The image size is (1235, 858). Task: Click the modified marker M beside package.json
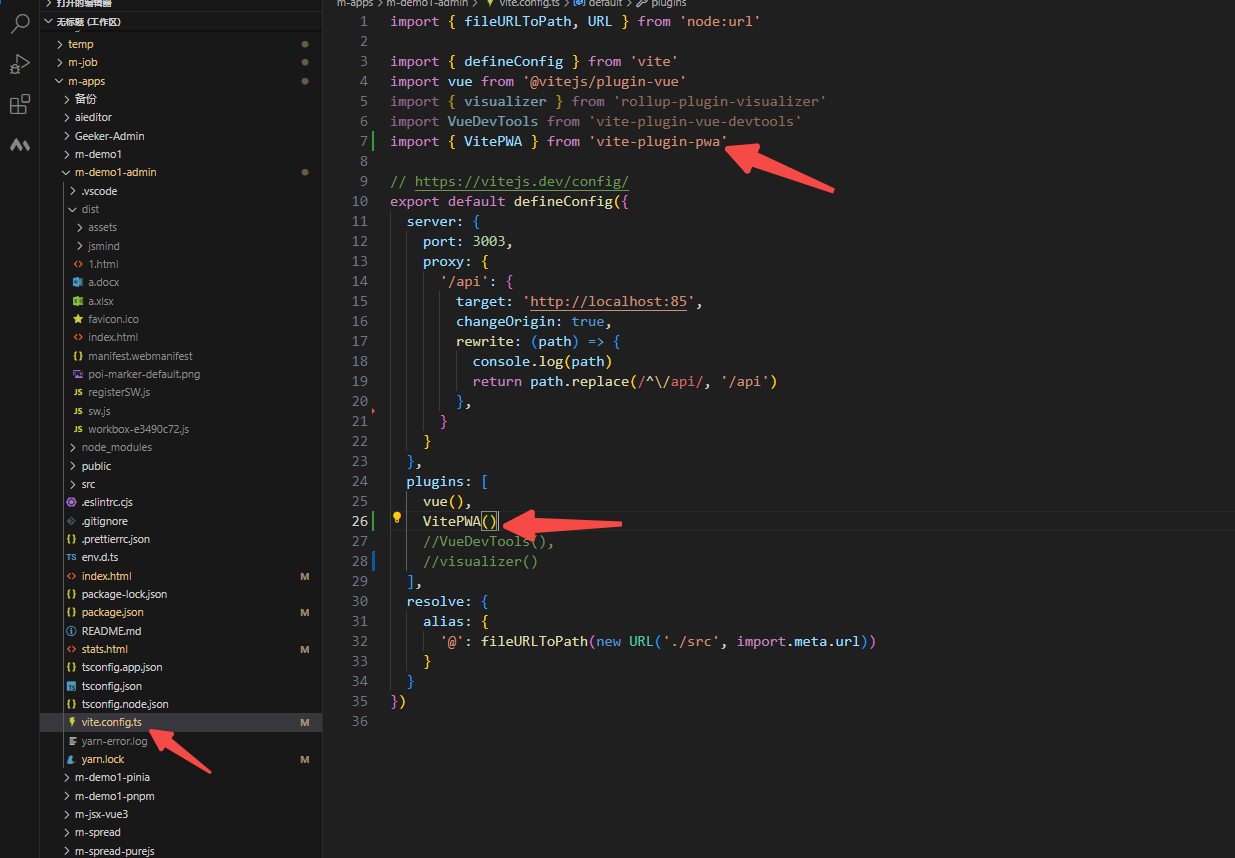(x=304, y=612)
